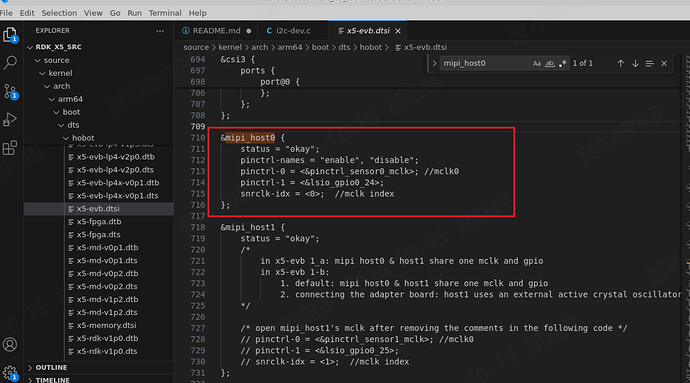Click the arm64 breadcrumb segment

pos(290,47)
